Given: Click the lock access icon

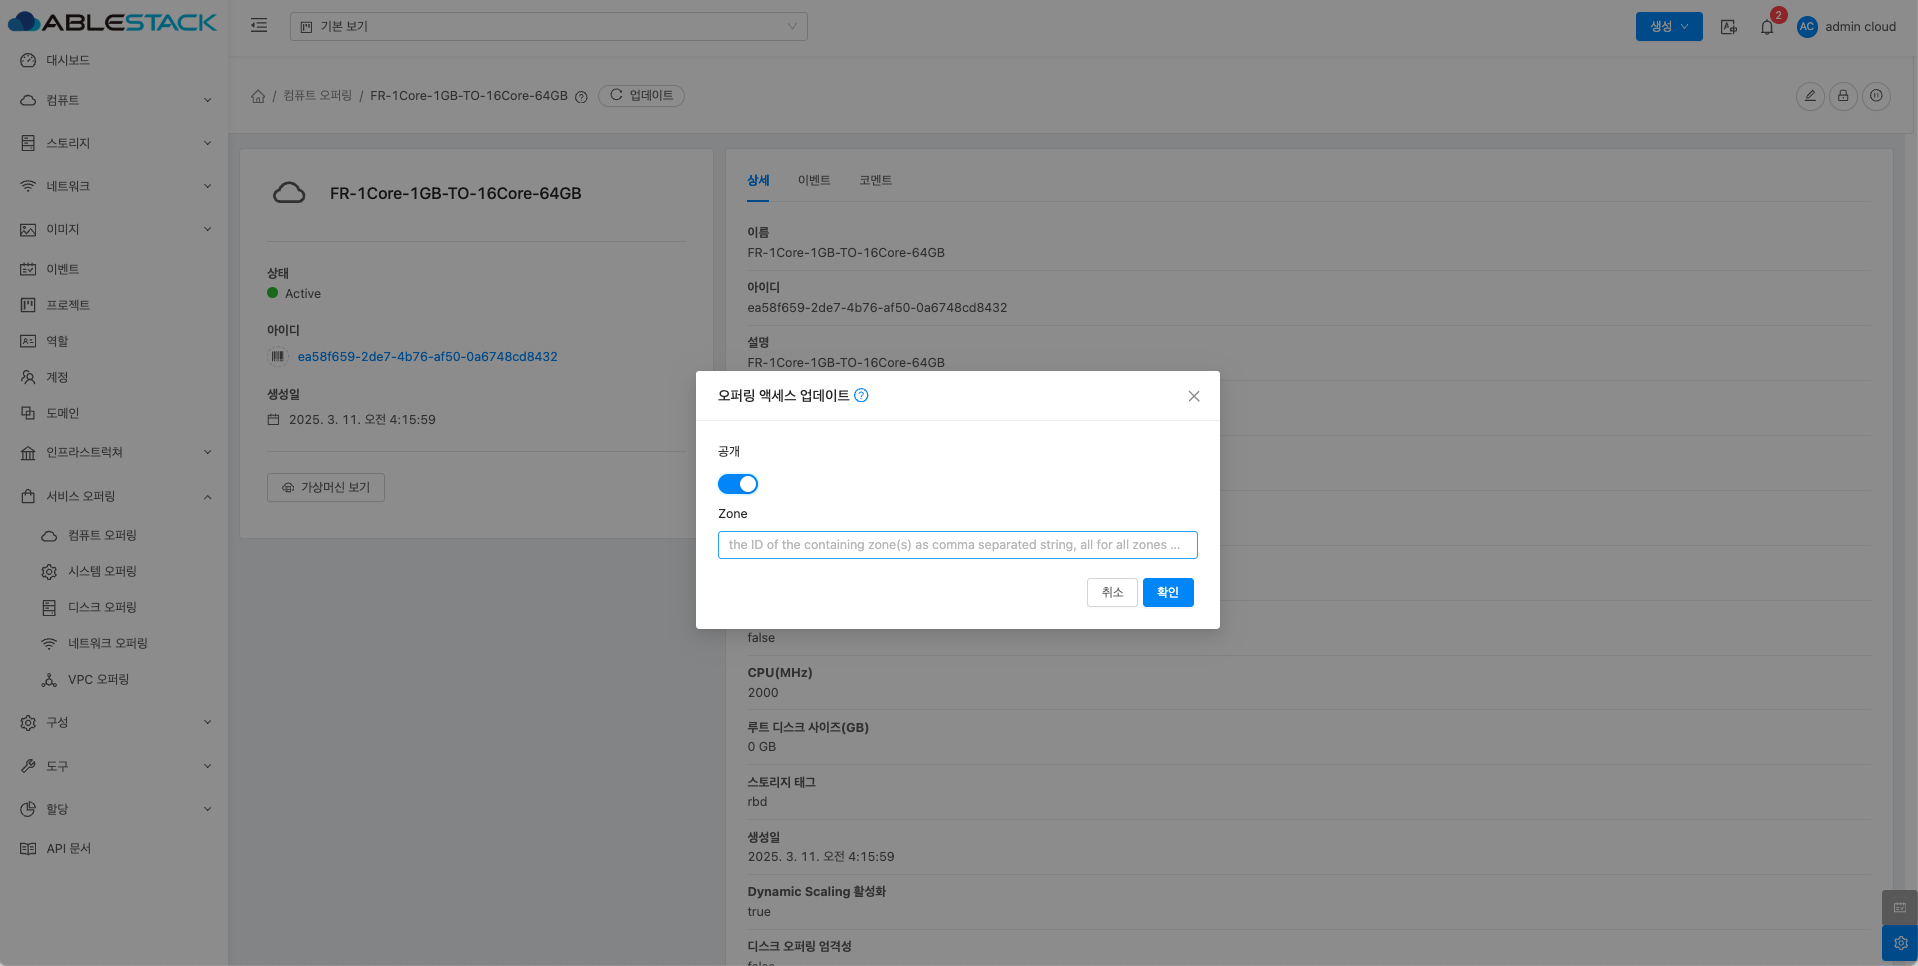Looking at the screenshot, I should tap(1842, 96).
